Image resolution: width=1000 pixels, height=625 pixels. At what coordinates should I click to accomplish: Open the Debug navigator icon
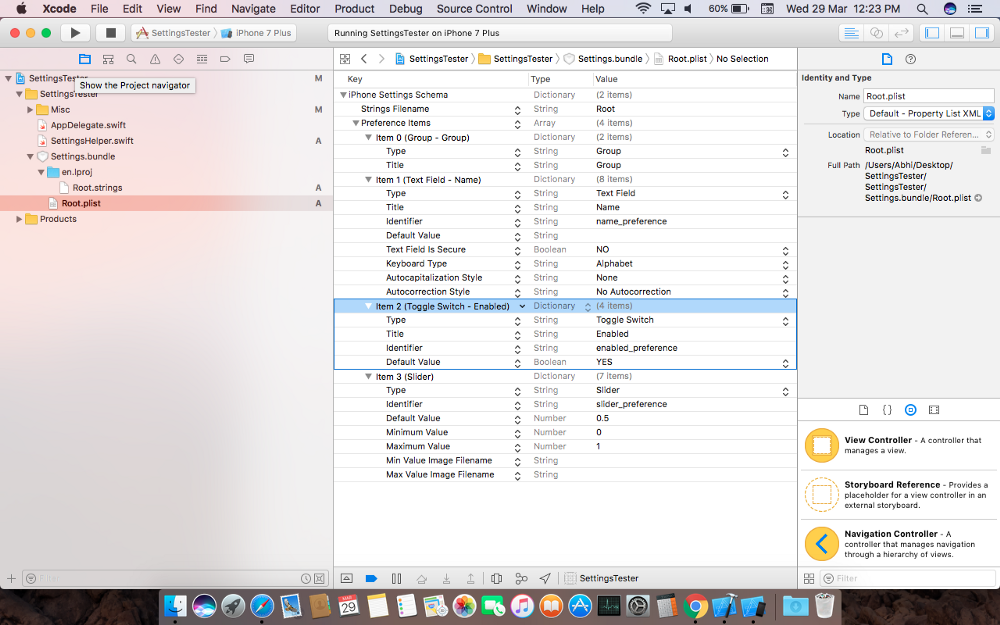tap(202, 59)
